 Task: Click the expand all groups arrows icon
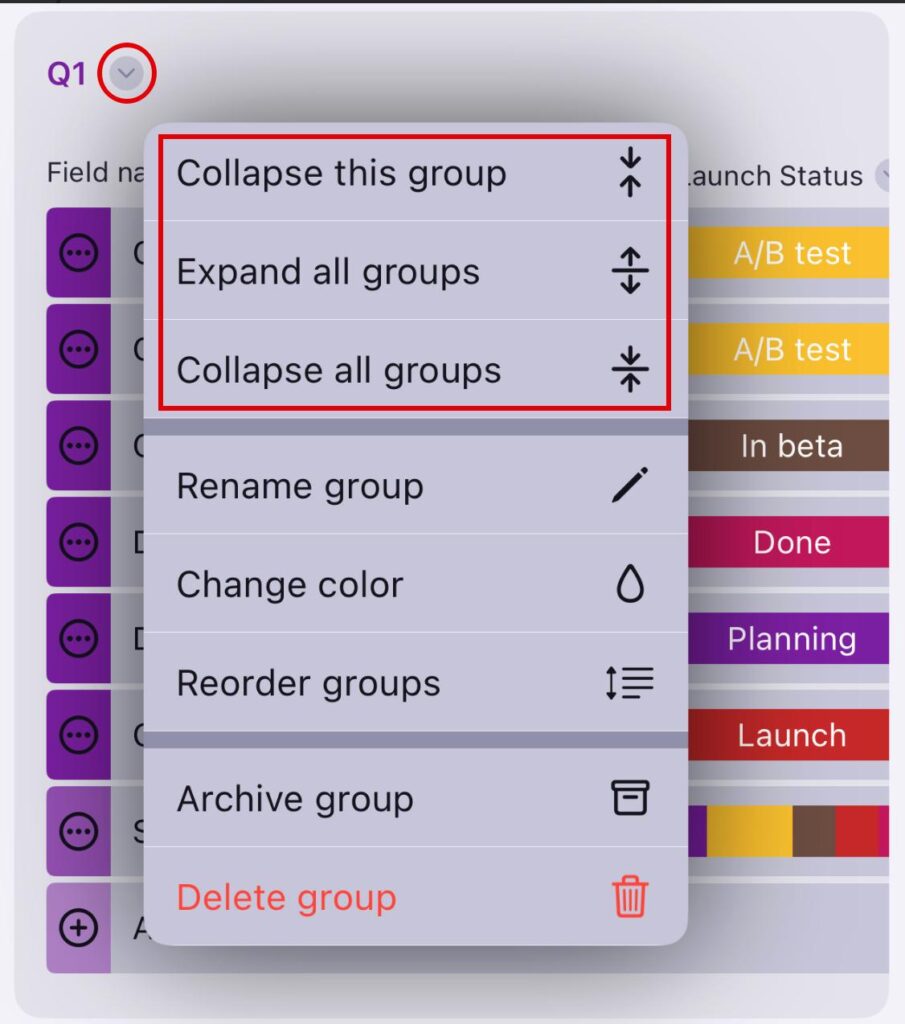coord(630,272)
